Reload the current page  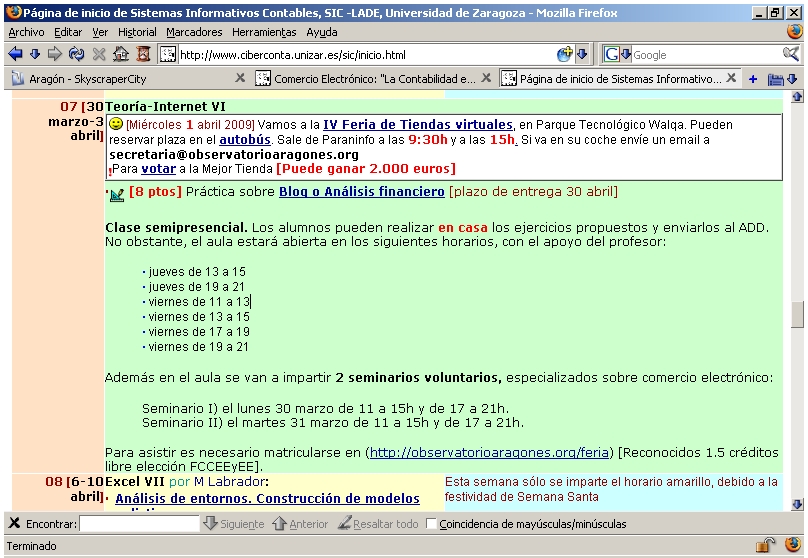77,54
